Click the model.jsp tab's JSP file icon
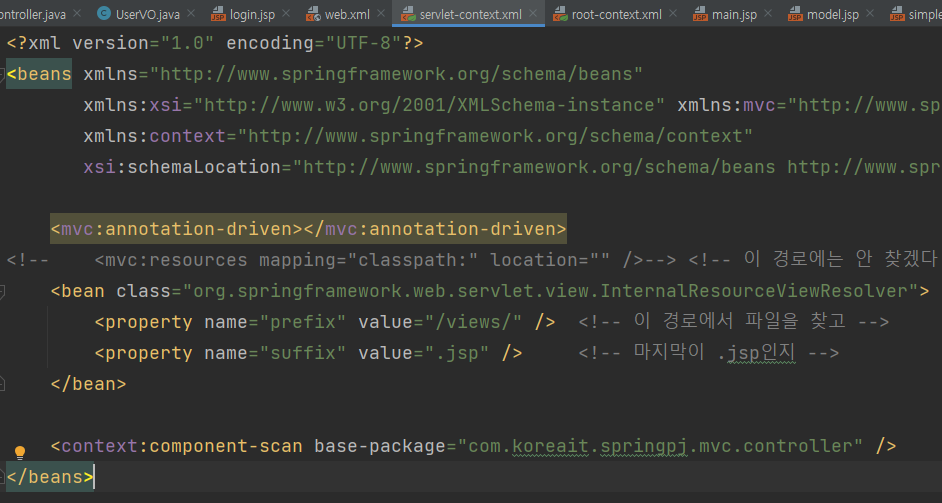The width and height of the screenshot is (942, 503). point(795,14)
